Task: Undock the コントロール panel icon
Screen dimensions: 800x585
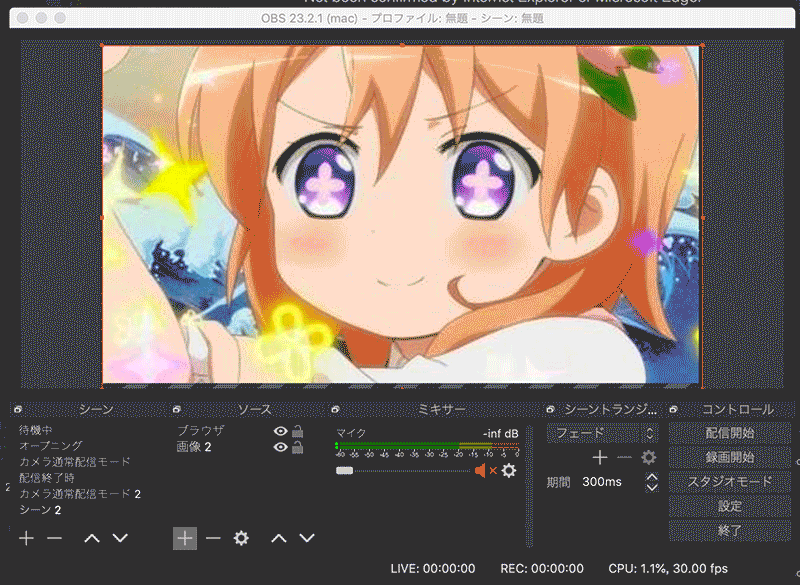Action: click(673, 409)
